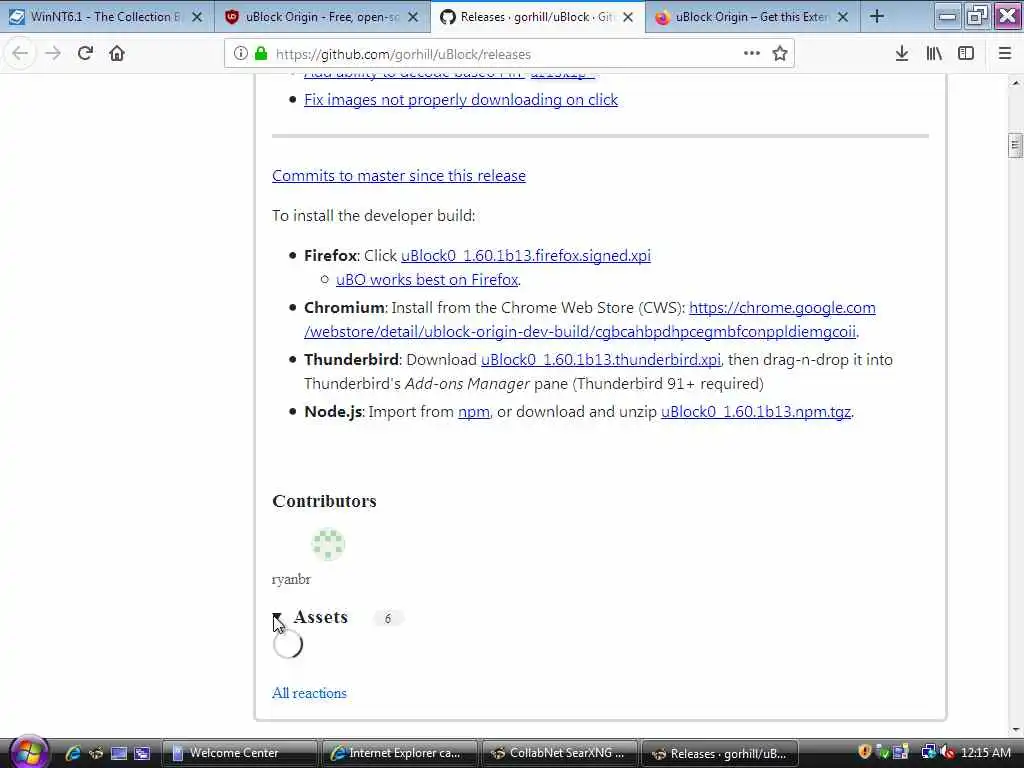The height and width of the screenshot is (768, 1024).
Task: Switch to CollabNet SearXNG taskbar window
Action: [x=559, y=753]
